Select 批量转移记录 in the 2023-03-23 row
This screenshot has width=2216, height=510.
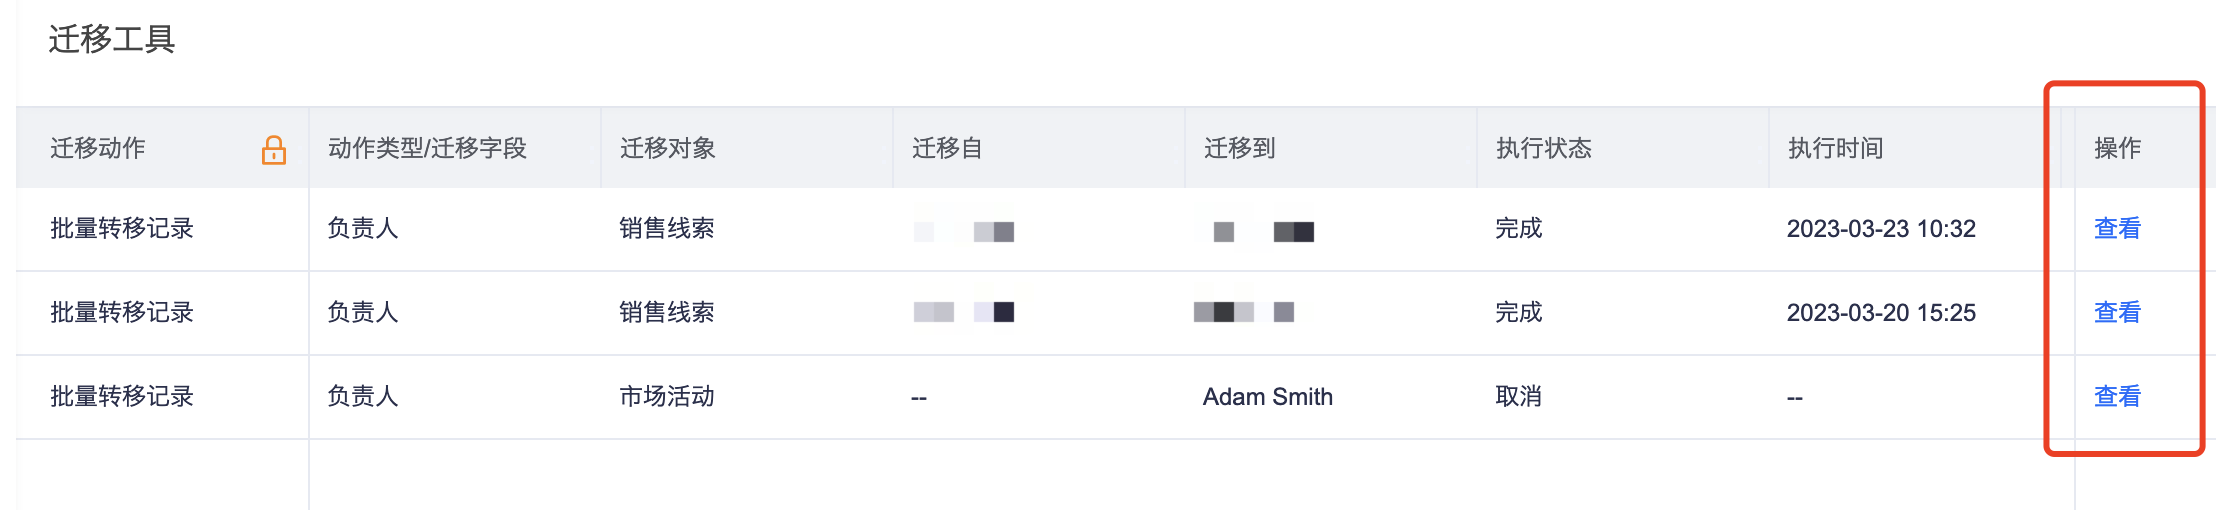coord(122,229)
